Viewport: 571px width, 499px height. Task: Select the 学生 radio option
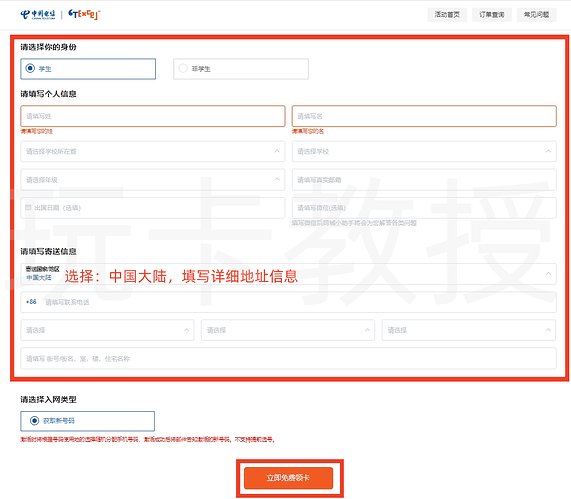tap(88, 68)
